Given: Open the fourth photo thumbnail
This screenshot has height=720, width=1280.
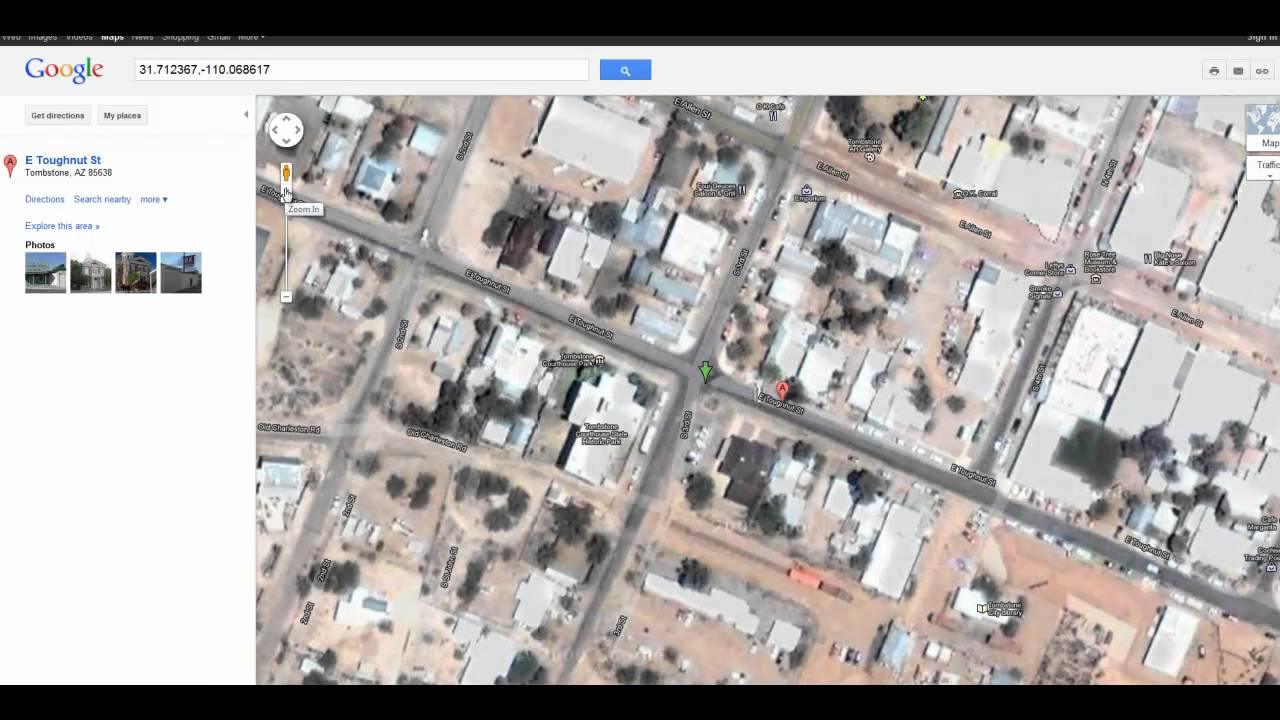Looking at the screenshot, I should point(181,273).
